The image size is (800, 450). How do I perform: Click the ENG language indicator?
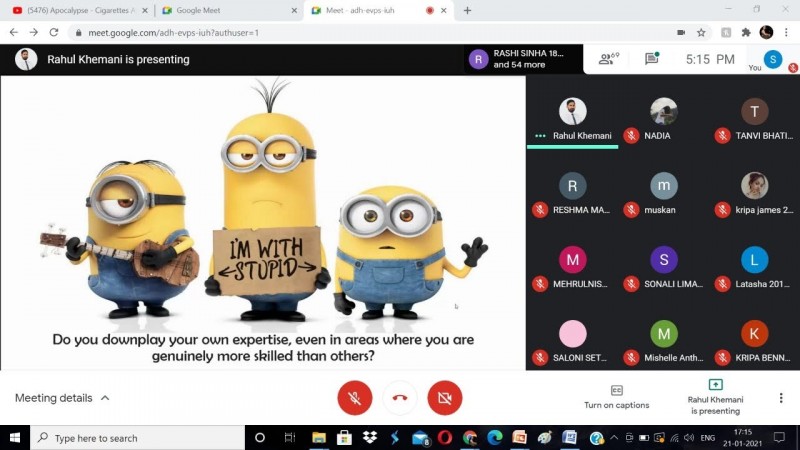[708, 438]
